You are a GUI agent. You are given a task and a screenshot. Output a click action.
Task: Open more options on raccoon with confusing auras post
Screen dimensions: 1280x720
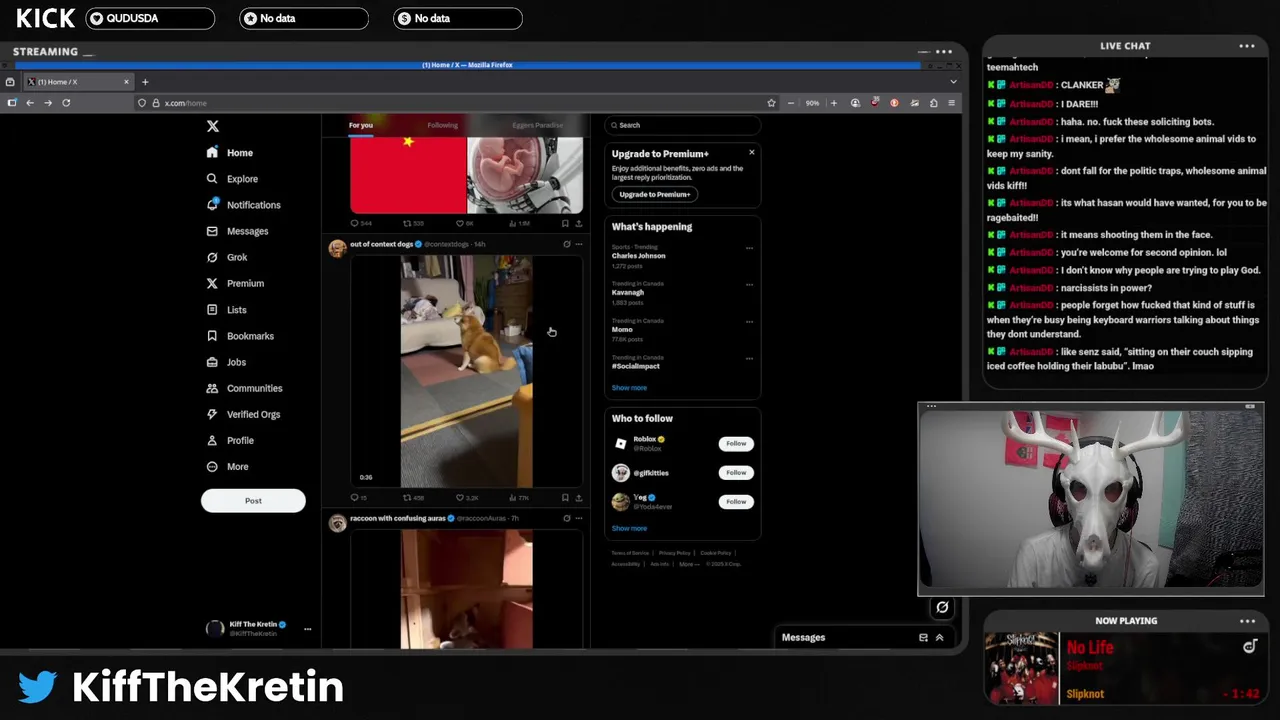click(x=578, y=518)
